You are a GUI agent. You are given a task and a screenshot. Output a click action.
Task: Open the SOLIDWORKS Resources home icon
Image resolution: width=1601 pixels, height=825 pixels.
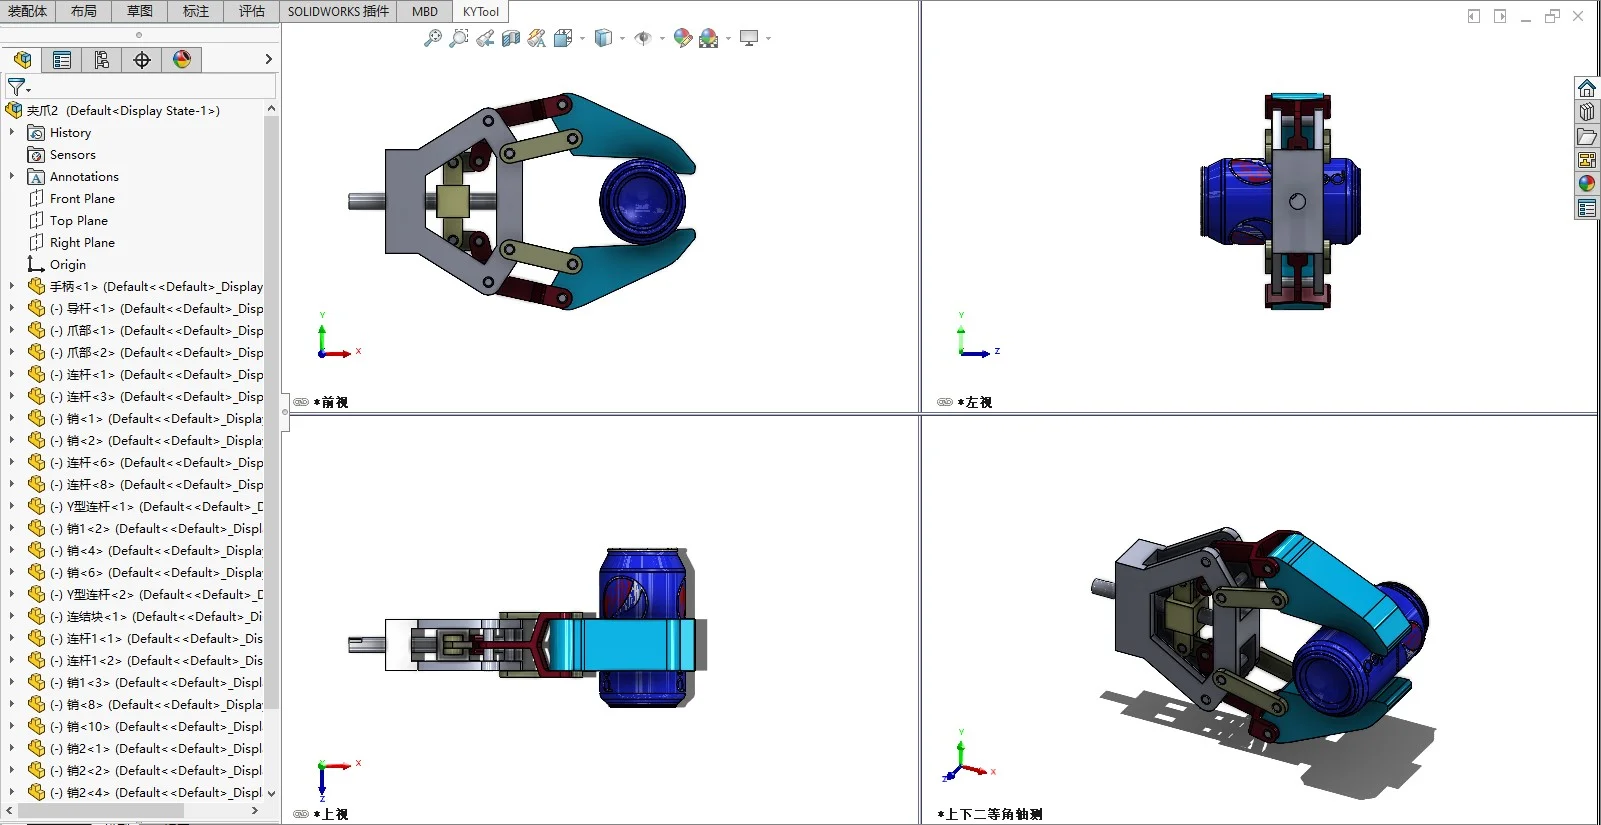1587,88
